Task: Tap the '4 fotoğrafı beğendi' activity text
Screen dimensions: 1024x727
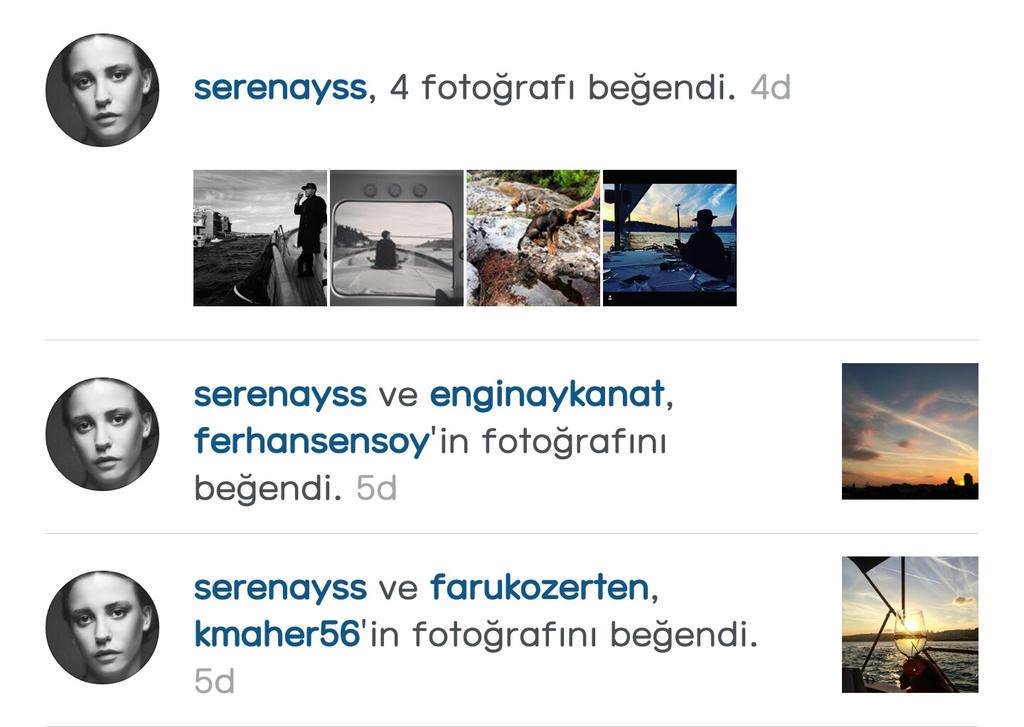Action: [562, 89]
